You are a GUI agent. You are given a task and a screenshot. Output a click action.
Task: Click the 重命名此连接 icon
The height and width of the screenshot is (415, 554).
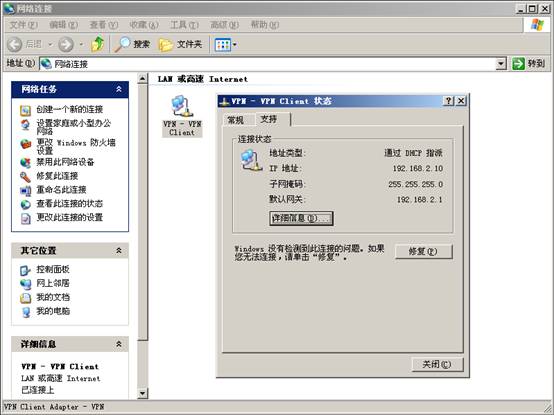25,191
